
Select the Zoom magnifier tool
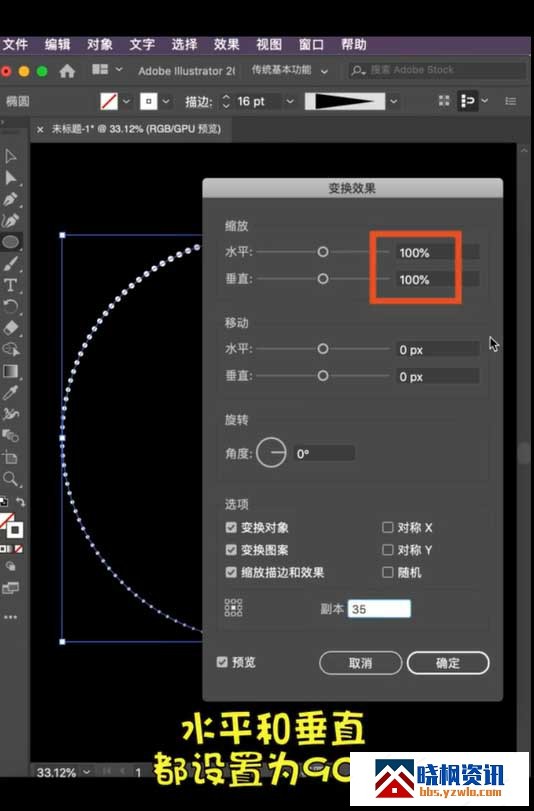(10, 479)
